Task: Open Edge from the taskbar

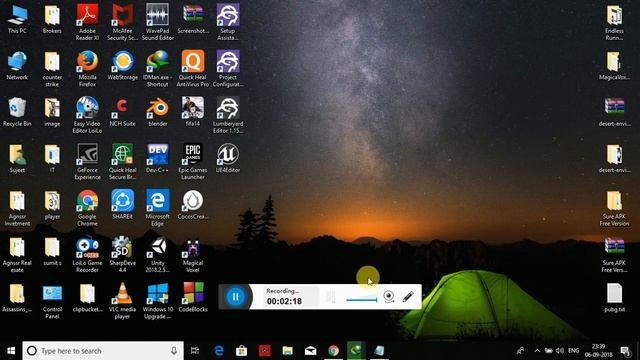Action: pyautogui.click(x=219, y=351)
